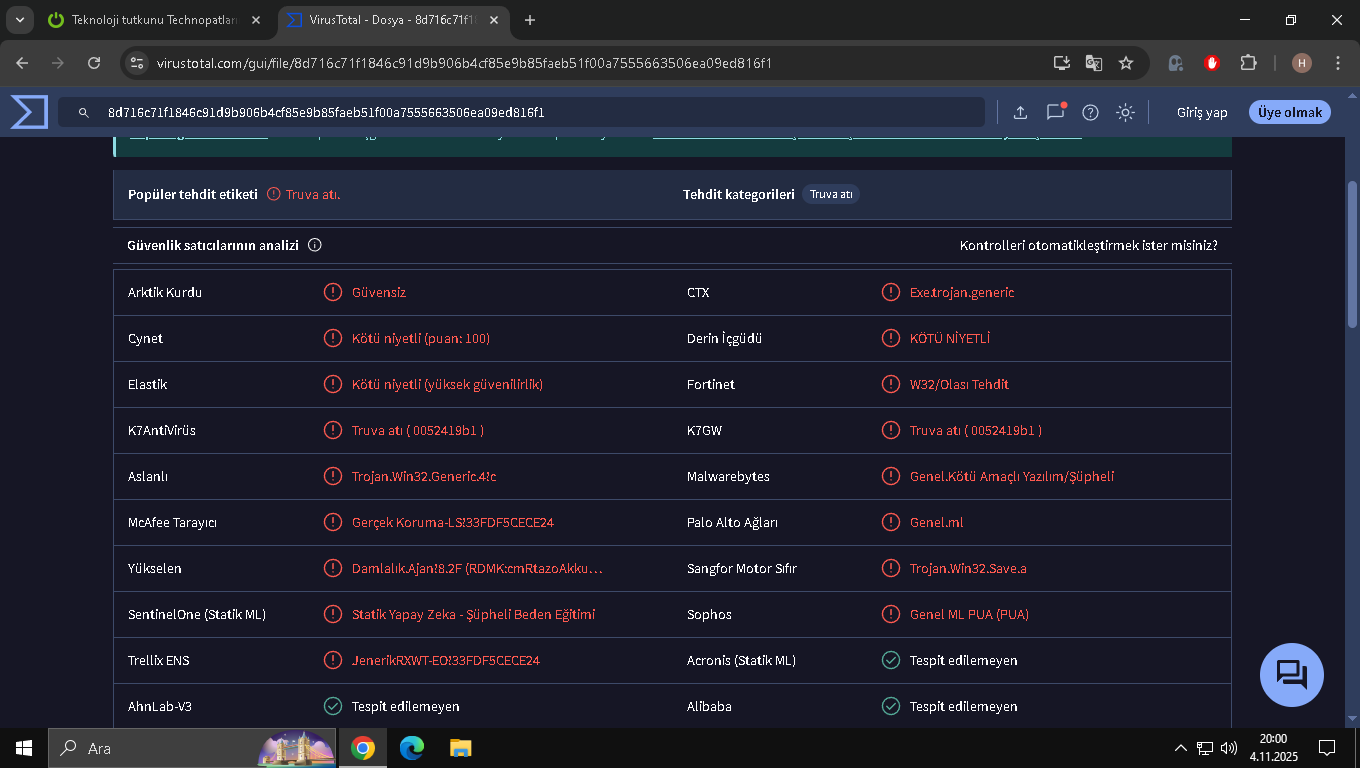Click Tespit edilemeyen for Acronis (Statik ML)
The height and width of the screenshot is (768, 1360).
964,660
